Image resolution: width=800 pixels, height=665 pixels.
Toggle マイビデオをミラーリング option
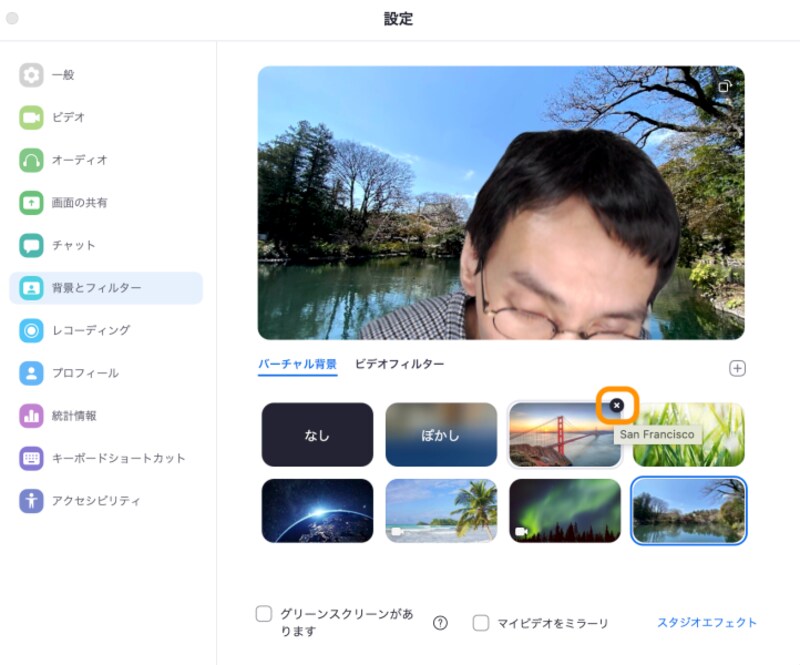coord(481,621)
